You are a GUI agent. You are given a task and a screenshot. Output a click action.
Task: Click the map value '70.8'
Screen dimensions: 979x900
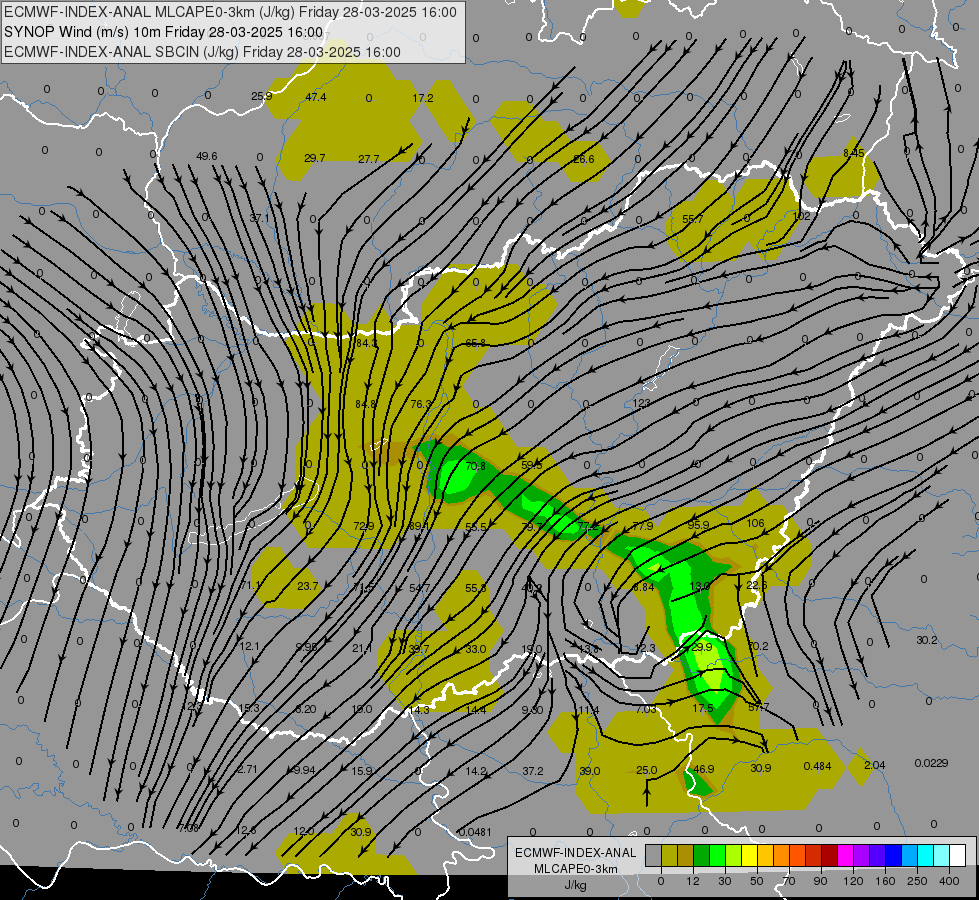tap(475, 466)
